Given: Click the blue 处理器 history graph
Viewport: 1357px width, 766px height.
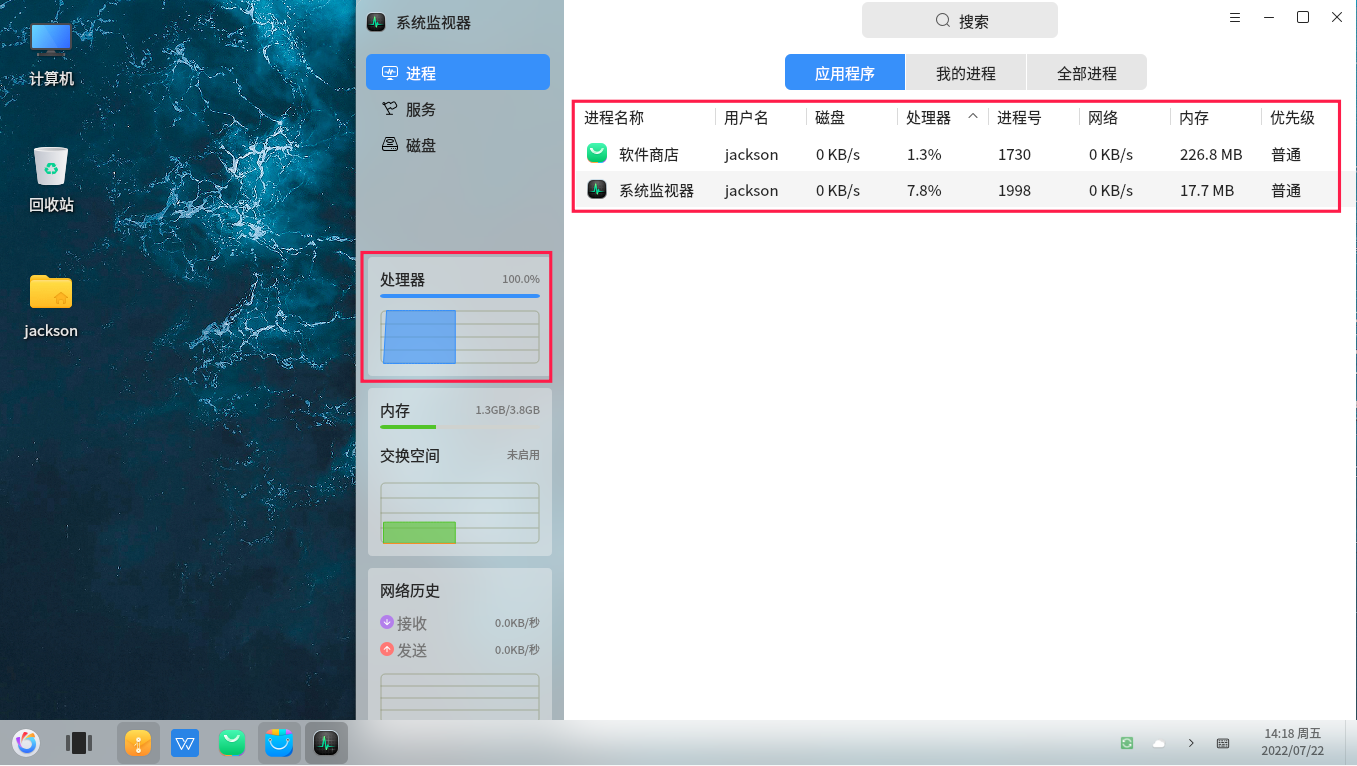Looking at the screenshot, I should coord(460,337).
